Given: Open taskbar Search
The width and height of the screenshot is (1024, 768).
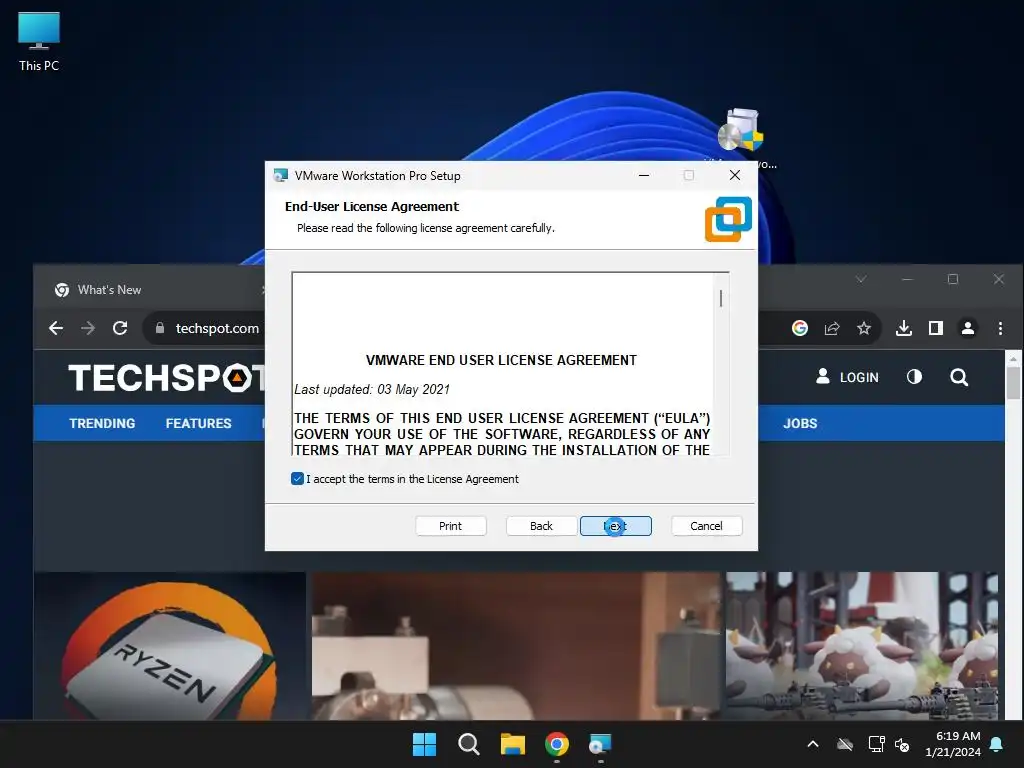Looking at the screenshot, I should click(468, 744).
